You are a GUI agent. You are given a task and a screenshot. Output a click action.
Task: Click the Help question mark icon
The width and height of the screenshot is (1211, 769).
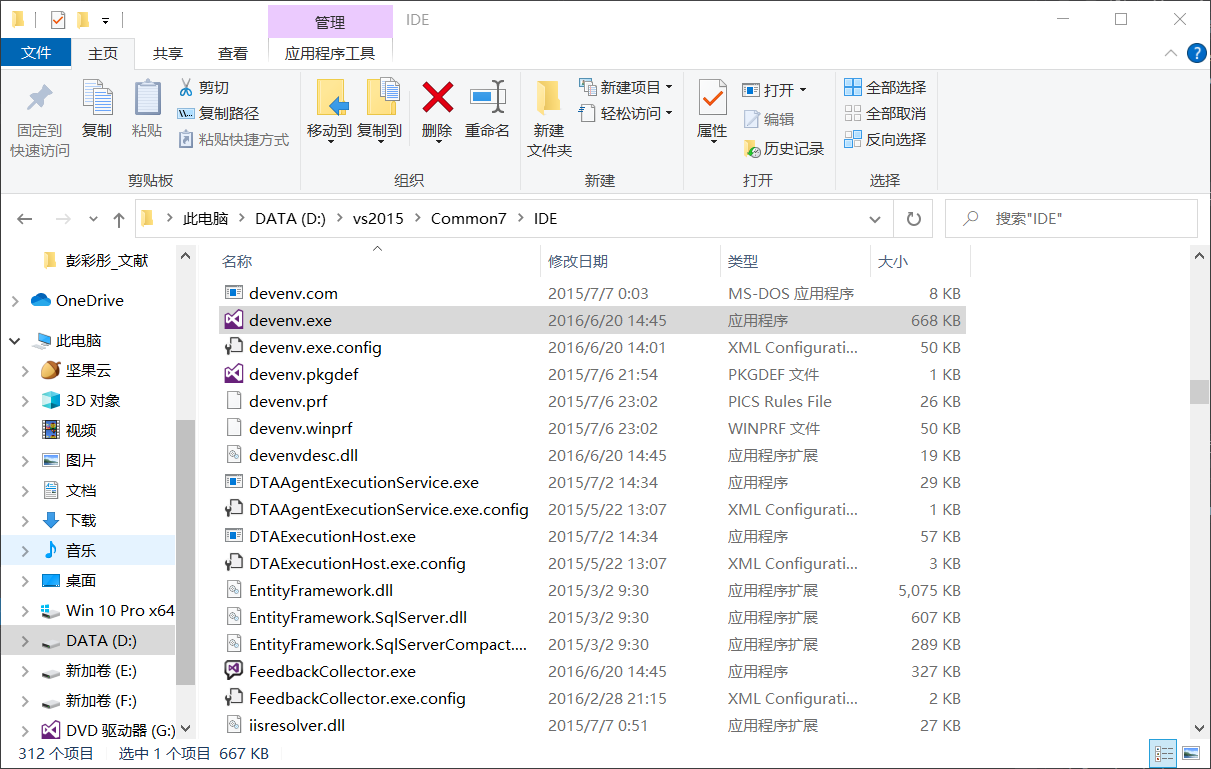click(1195, 54)
